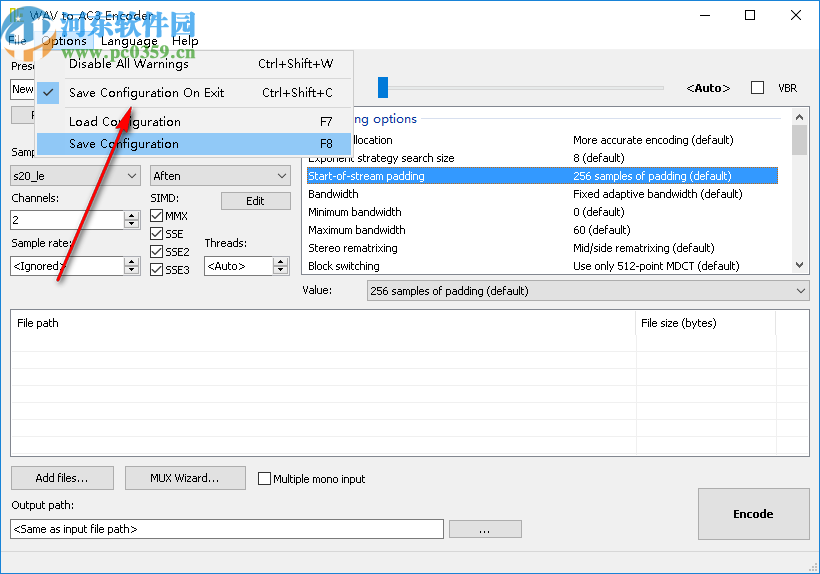
Task: Select Start-of-stream padding option row
Action: (542, 176)
